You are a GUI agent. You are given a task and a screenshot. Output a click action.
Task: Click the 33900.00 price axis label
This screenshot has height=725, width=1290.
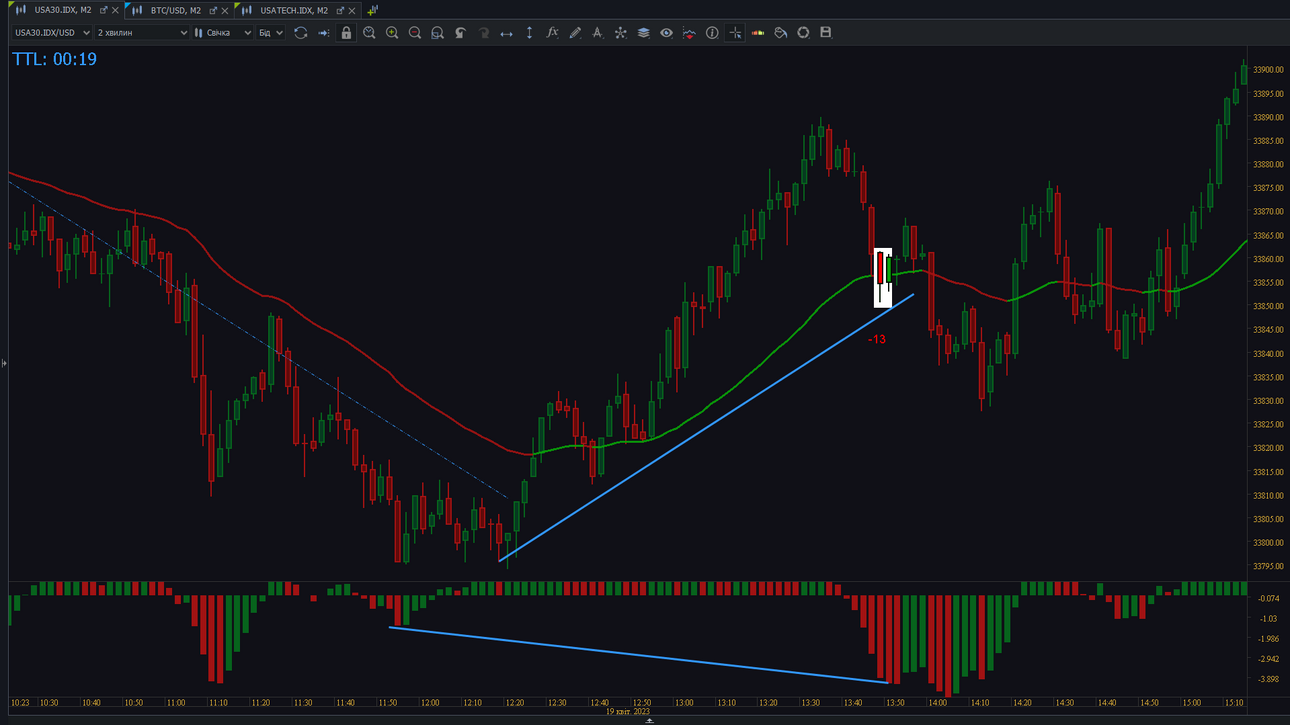click(1268, 70)
